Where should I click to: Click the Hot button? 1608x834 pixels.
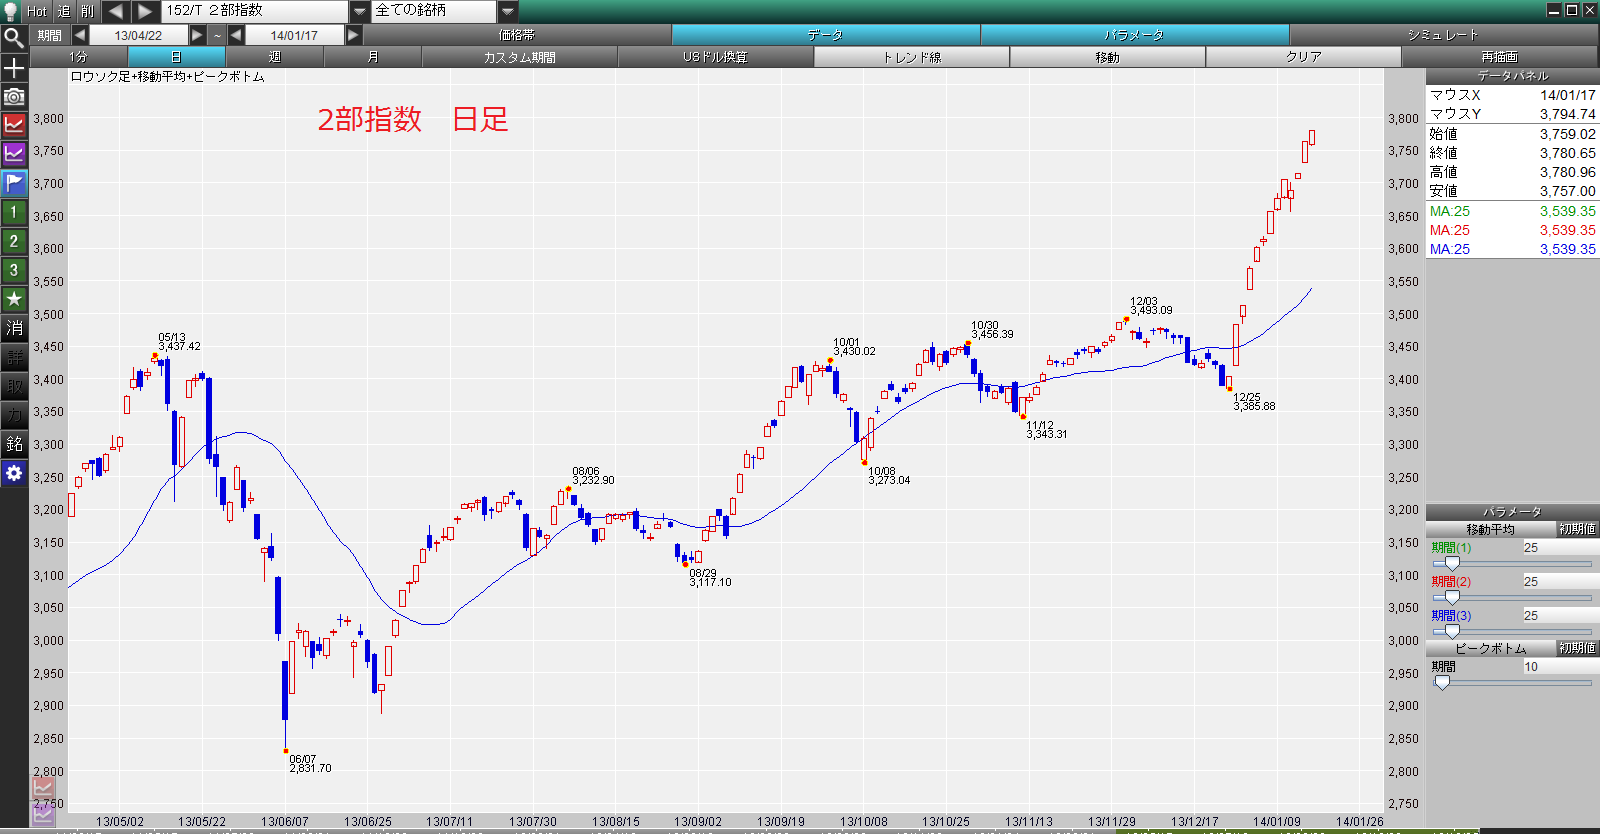(37, 11)
